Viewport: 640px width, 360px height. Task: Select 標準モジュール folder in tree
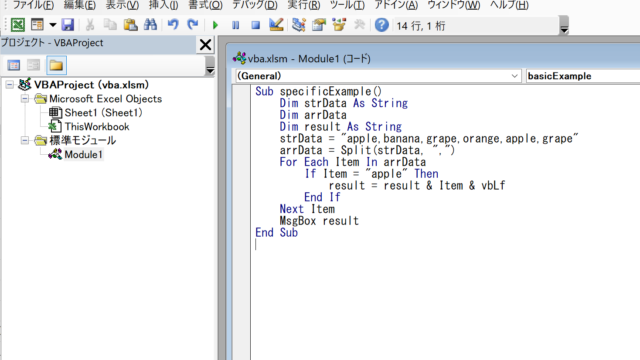coord(83,140)
